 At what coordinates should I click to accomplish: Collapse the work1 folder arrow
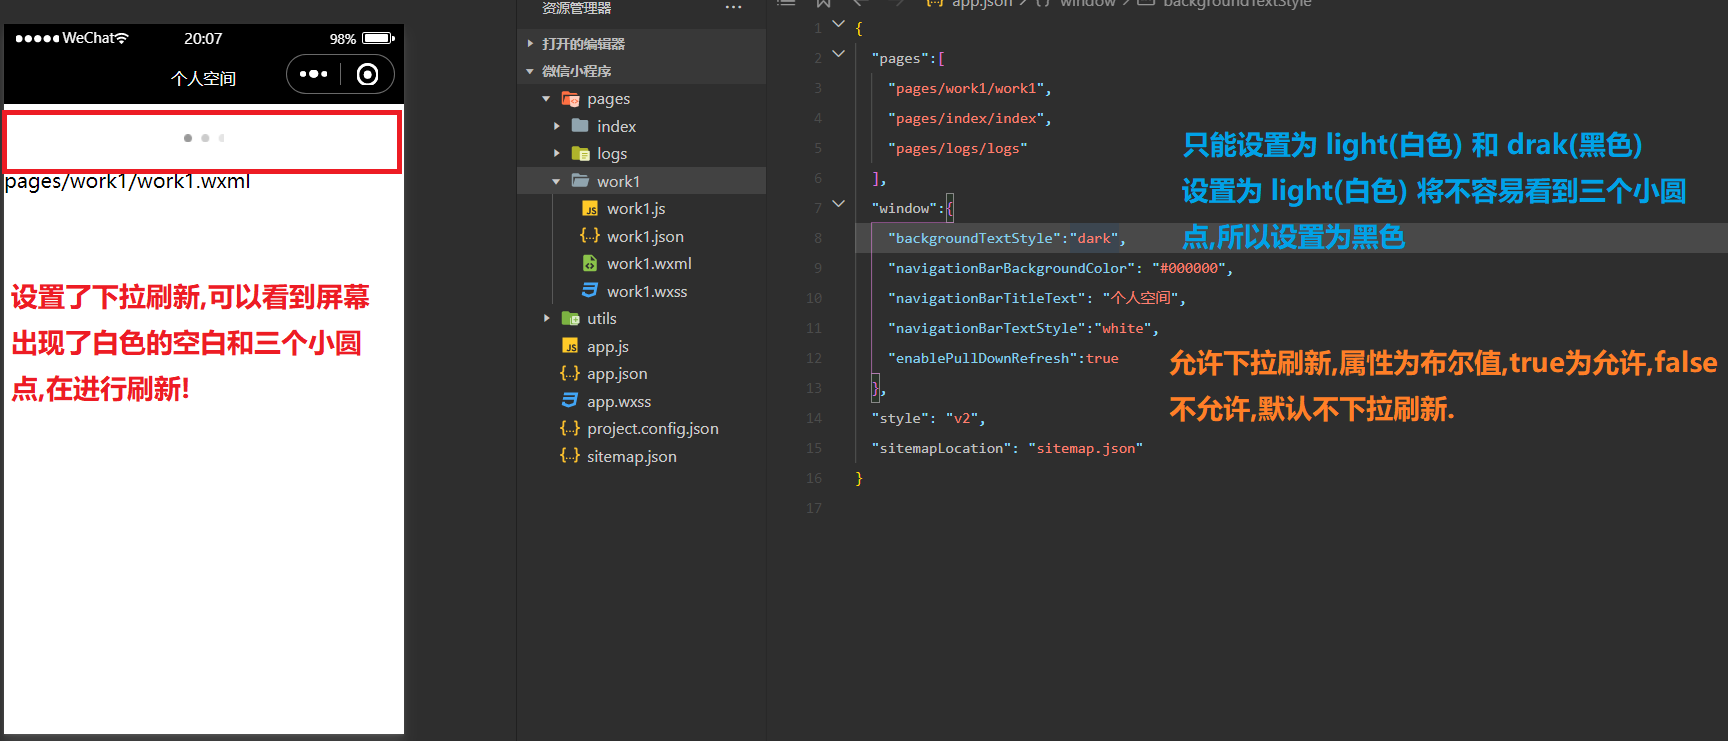point(557,181)
